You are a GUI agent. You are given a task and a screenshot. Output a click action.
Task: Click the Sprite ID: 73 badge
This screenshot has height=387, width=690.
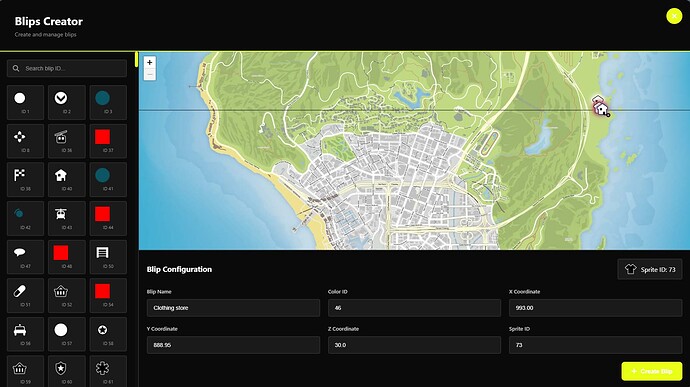650,269
